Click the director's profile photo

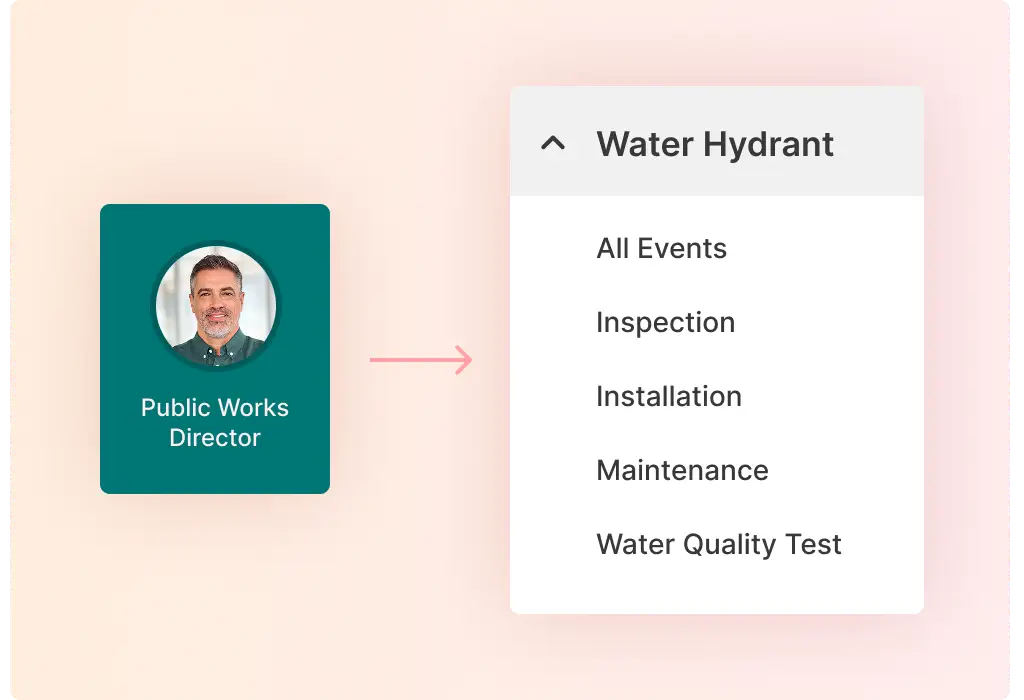[215, 300]
